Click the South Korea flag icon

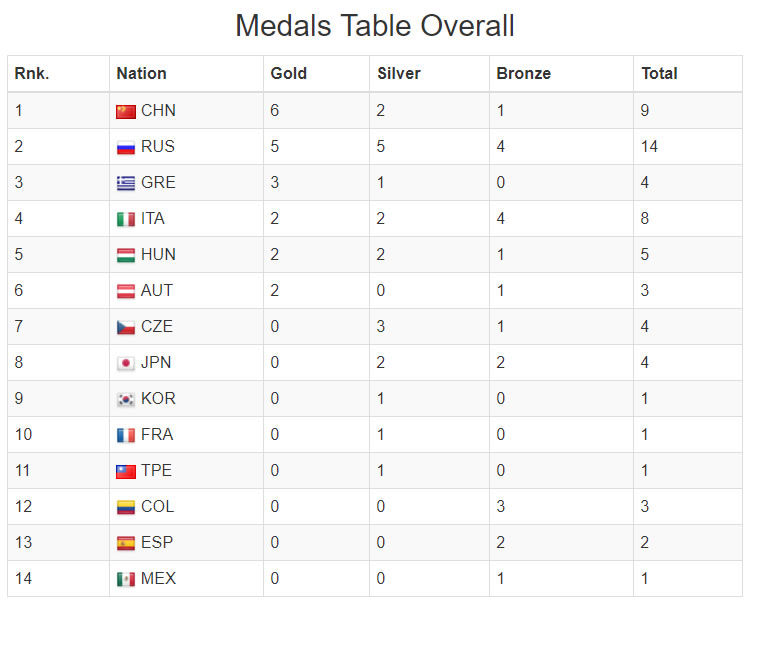pyautogui.click(x=126, y=400)
